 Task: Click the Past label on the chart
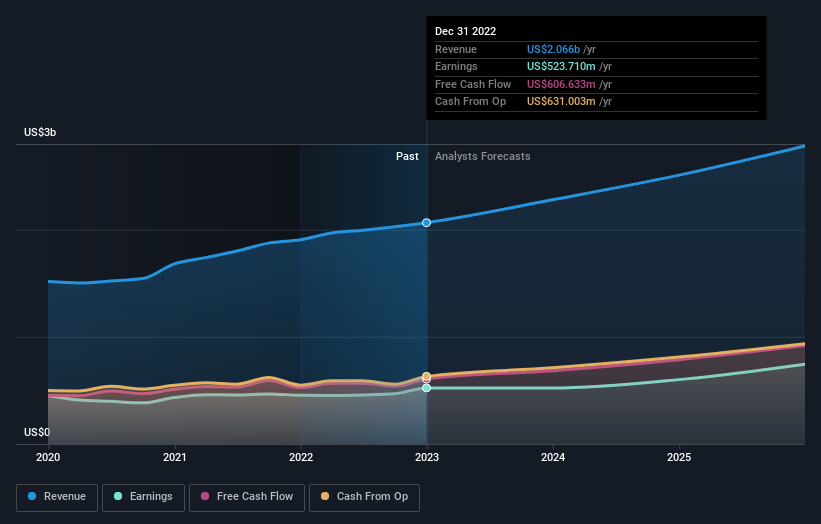pos(407,156)
